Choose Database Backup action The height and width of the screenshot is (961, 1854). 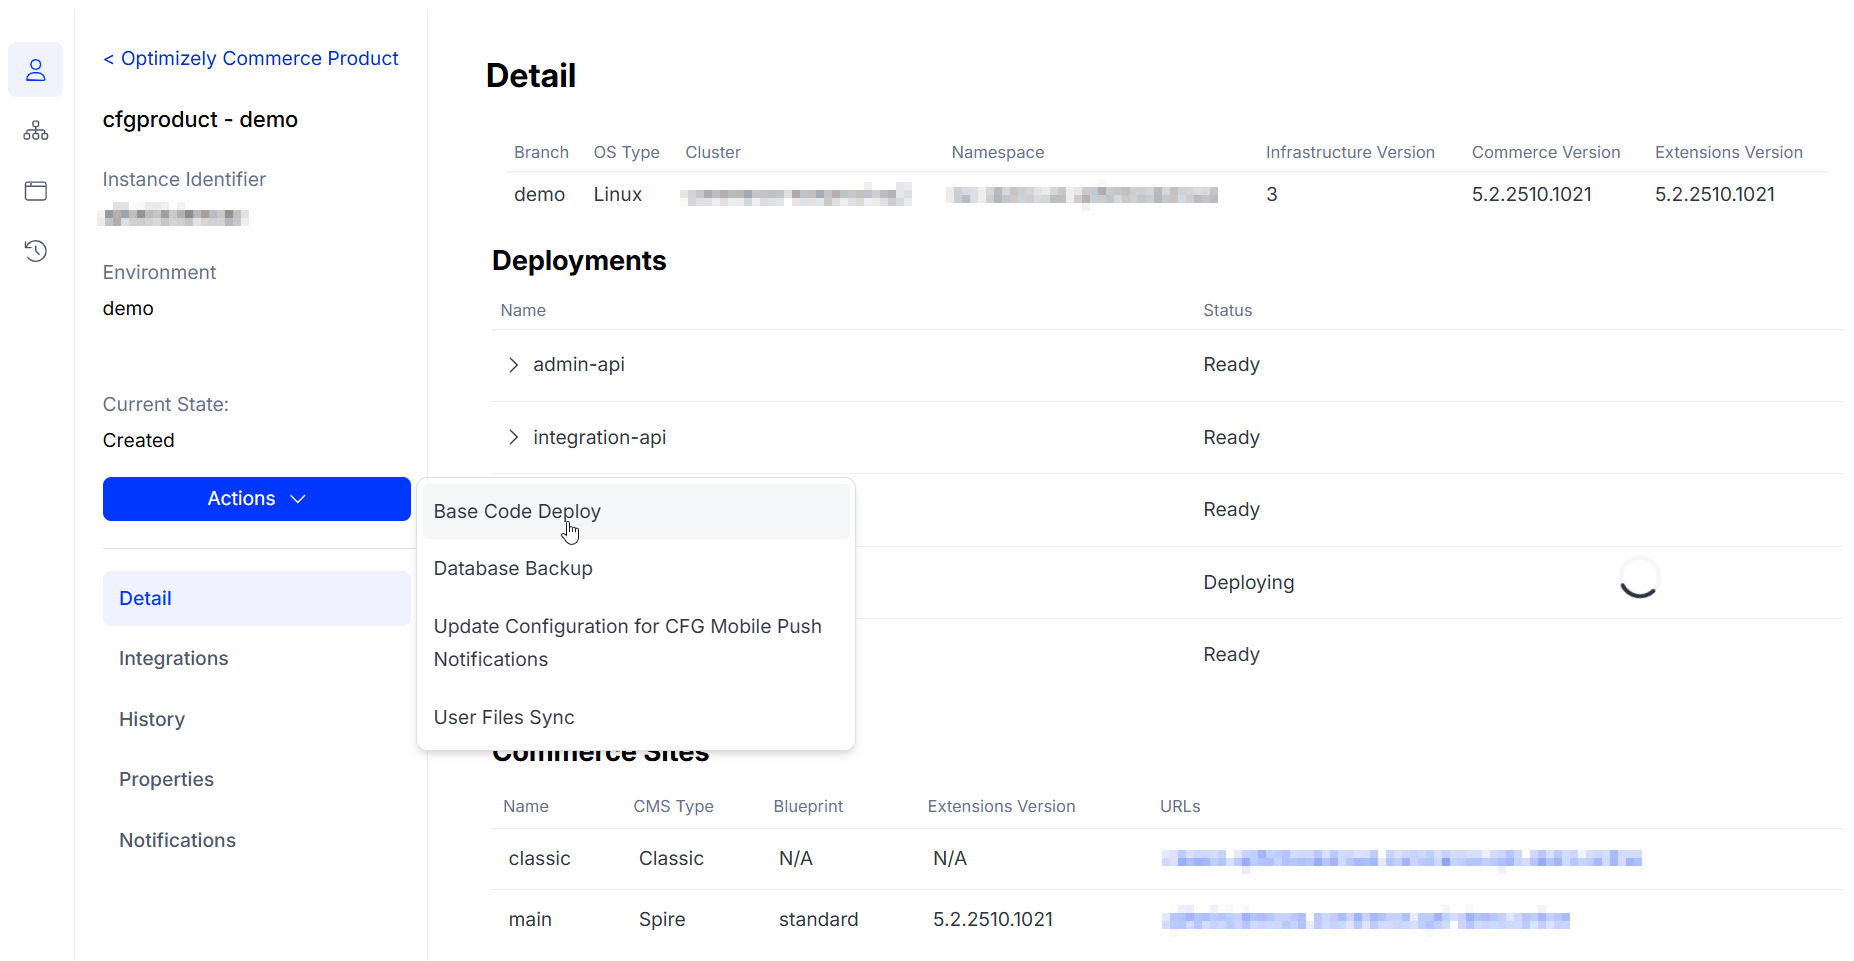tap(513, 569)
